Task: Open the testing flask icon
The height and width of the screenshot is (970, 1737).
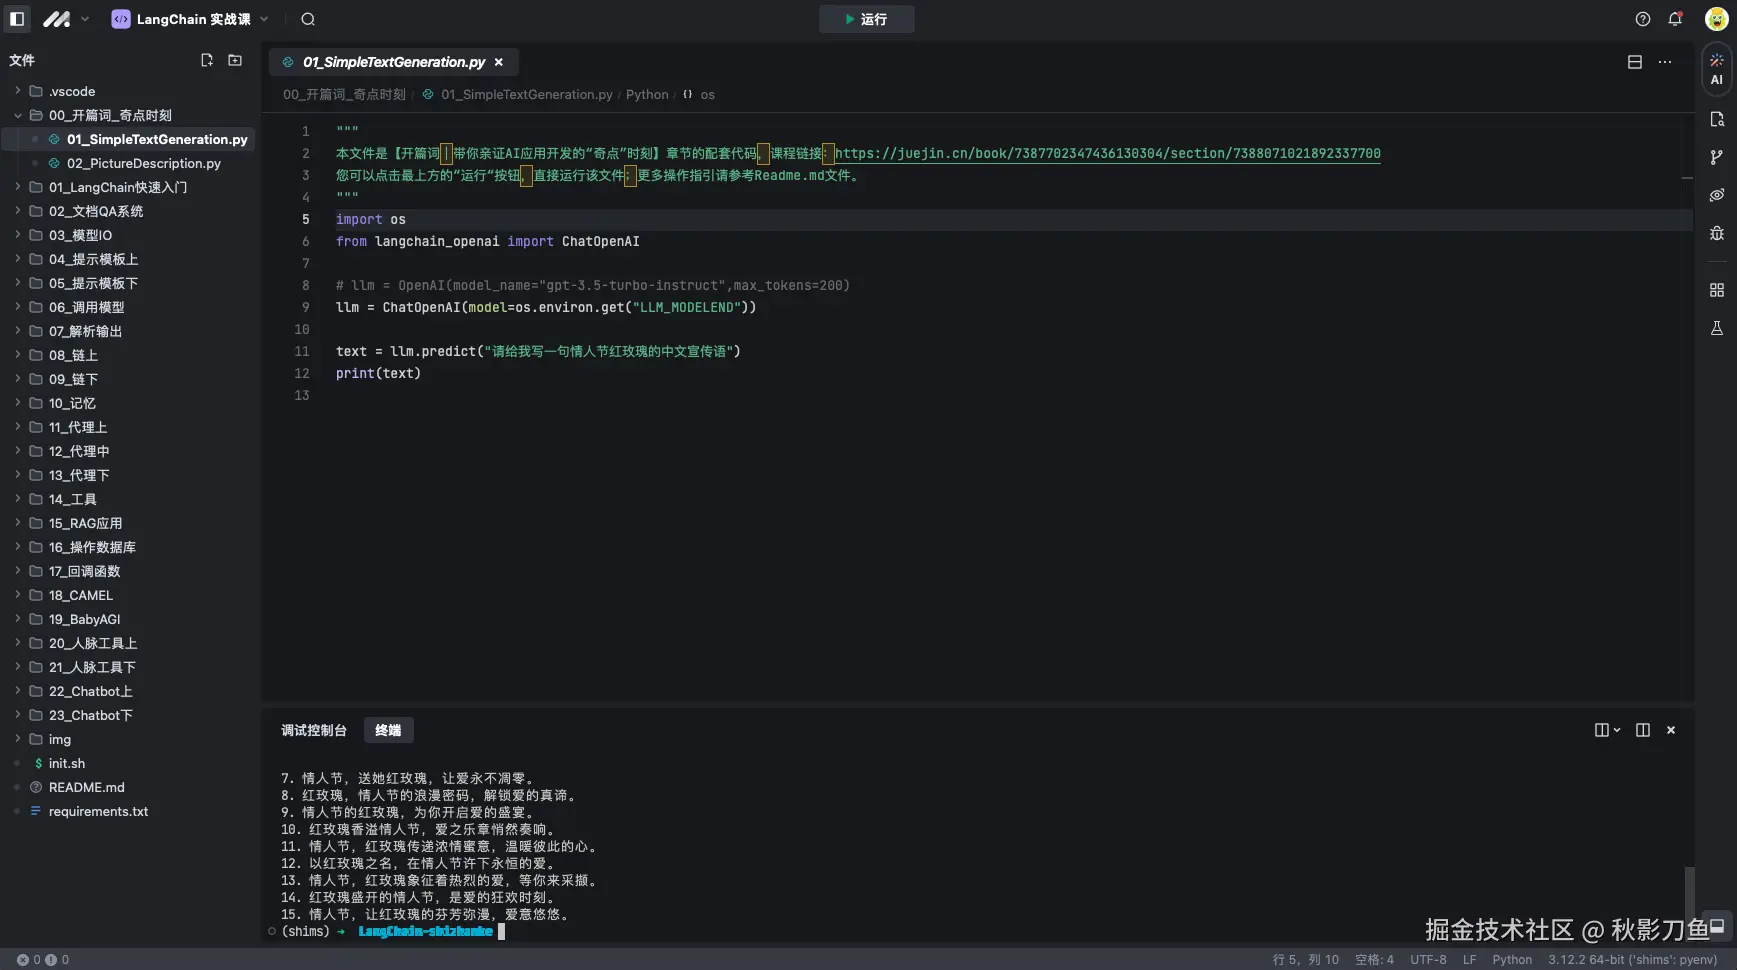Action: (x=1716, y=328)
